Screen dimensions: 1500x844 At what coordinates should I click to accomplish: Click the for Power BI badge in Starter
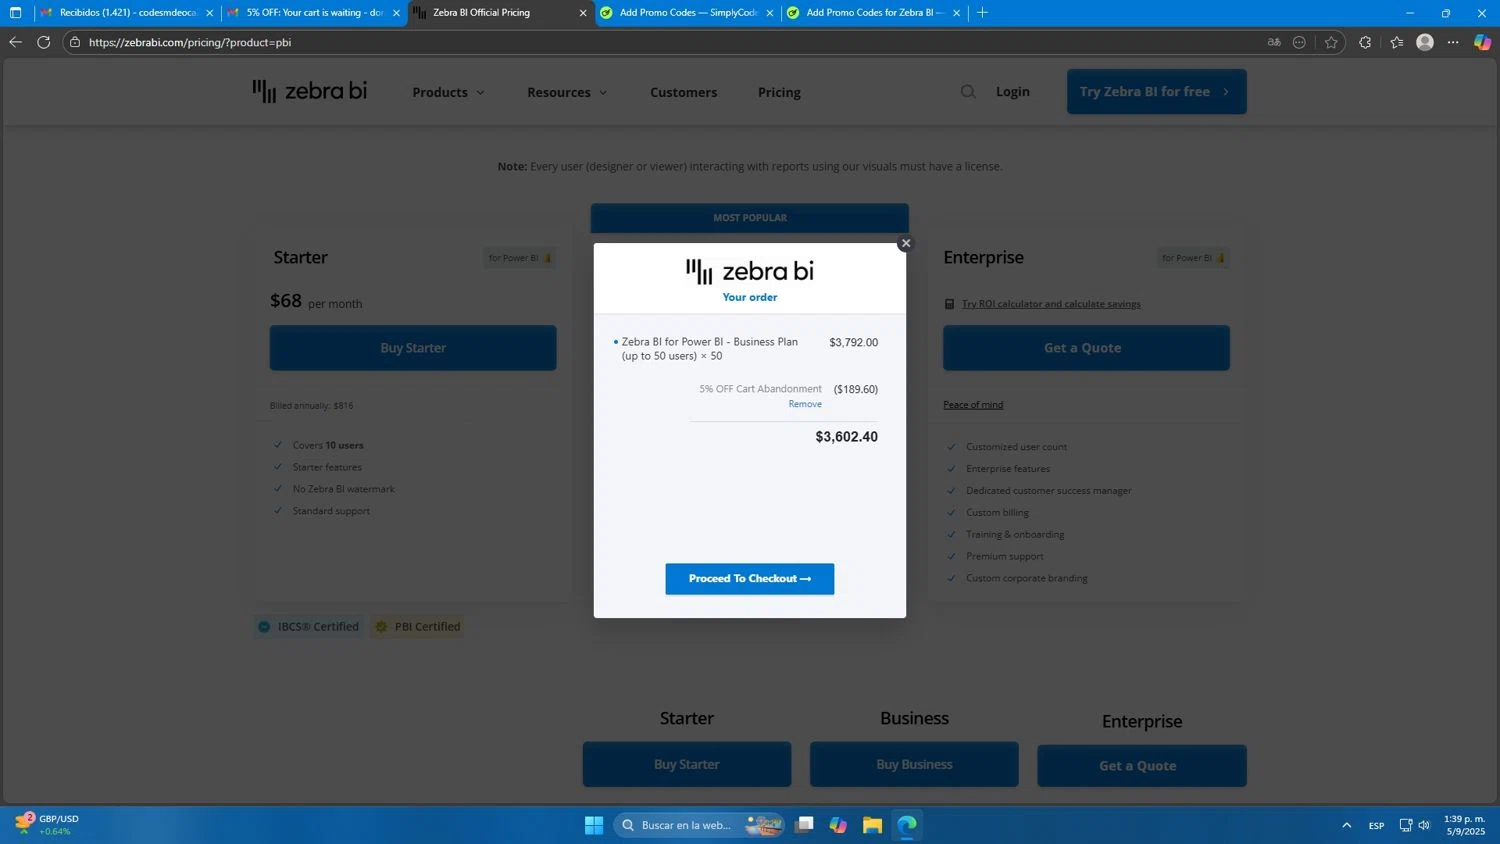click(520, 258)
